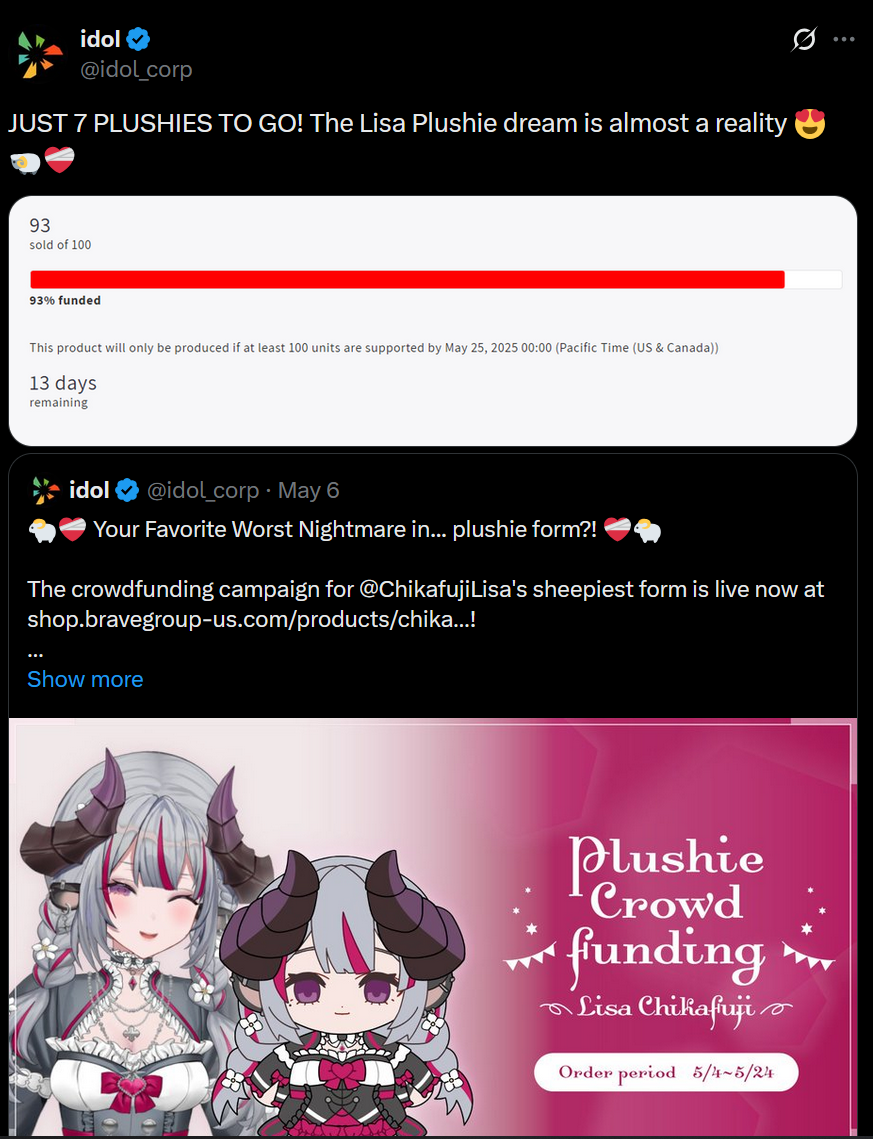Open the shop.bravegroup-us.com product link
Viewport: 873px width, 1139px height.
(251, 620)
